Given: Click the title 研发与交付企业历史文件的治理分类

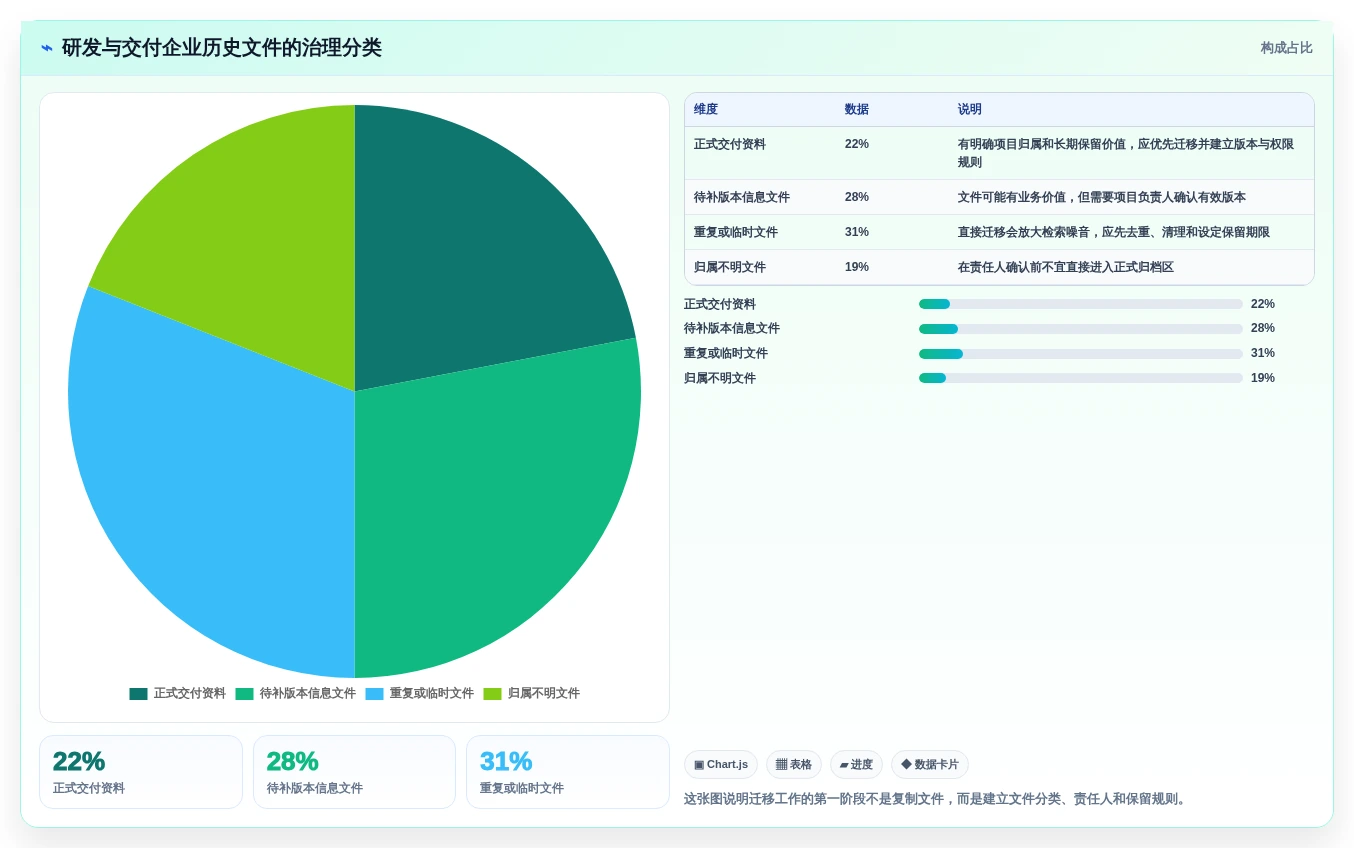Looking at the screenshot, I should [x=222, y=48].
